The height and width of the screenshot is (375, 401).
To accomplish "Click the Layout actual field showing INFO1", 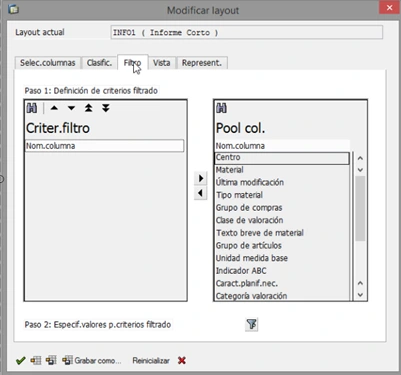I will pos(247,32).
